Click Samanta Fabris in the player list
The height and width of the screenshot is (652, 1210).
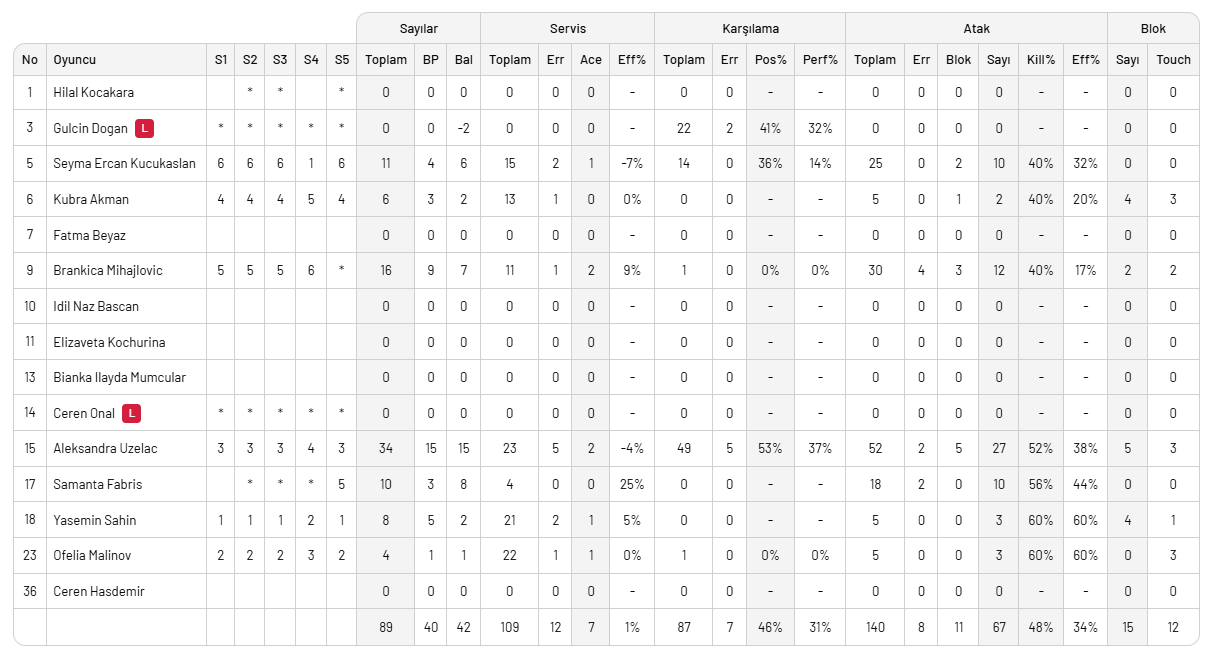click(97, 484)
